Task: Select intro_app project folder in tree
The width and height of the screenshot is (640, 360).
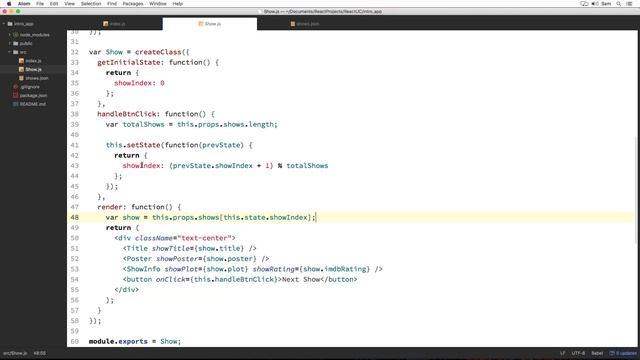Action: 24,24
